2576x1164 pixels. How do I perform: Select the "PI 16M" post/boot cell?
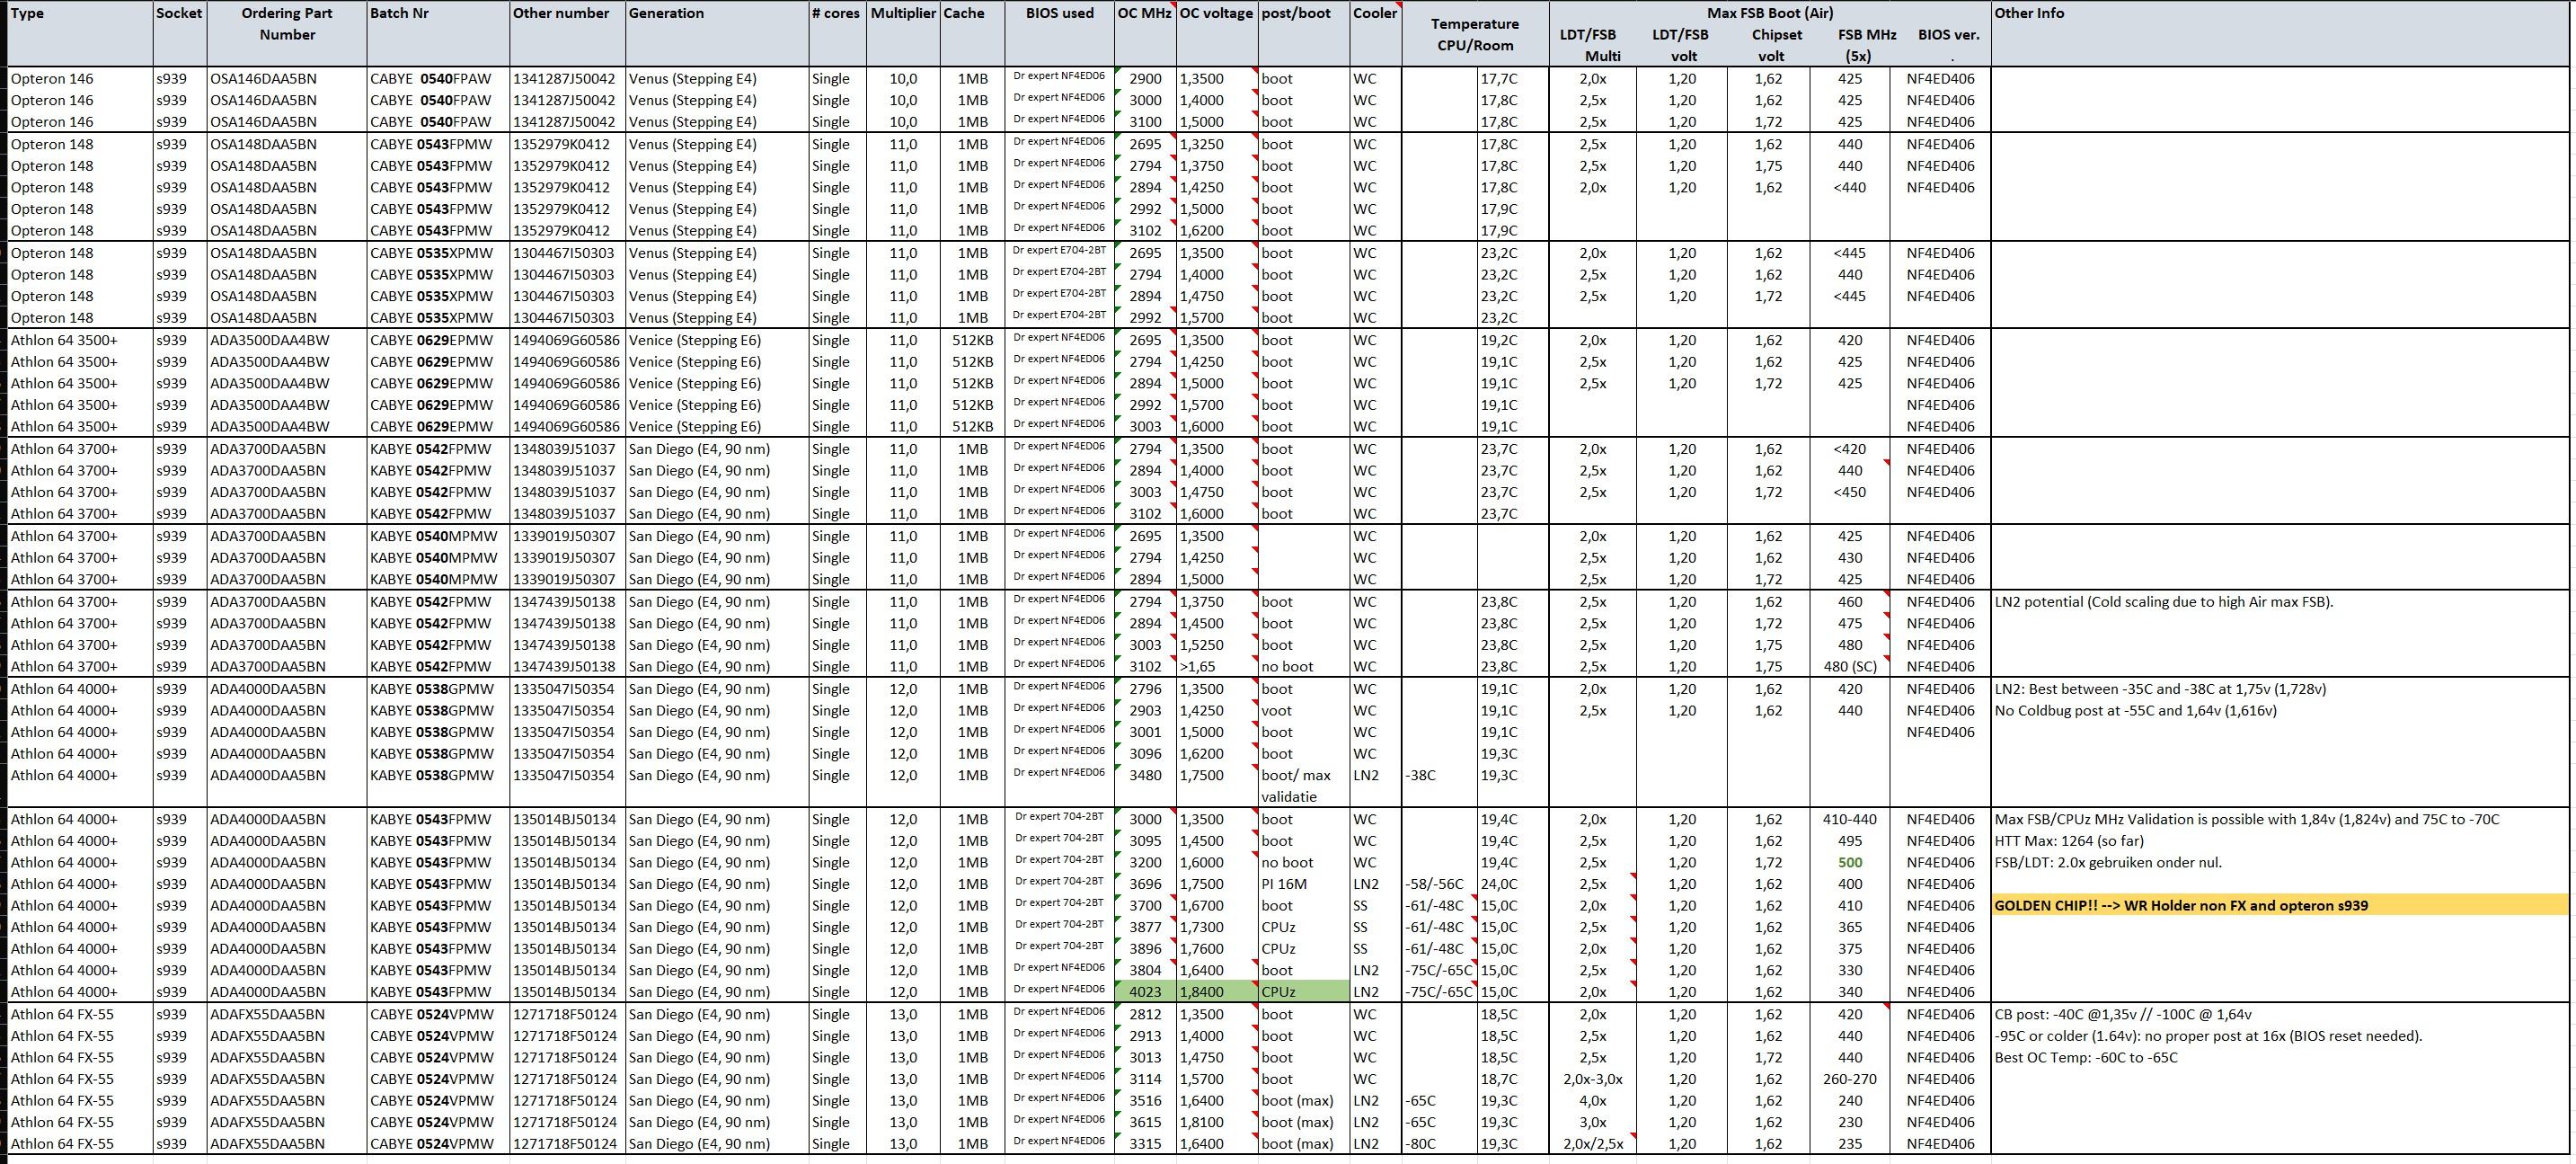(x=1284, y=884)
